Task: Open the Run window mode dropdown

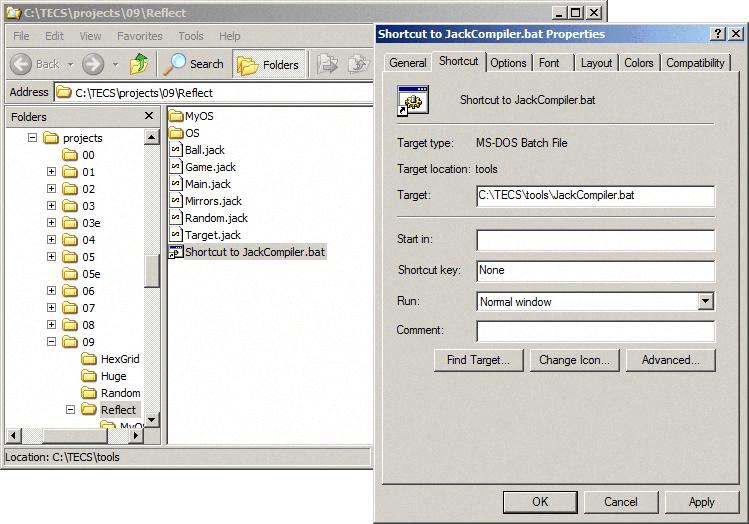Action: (x=705, y=301)
